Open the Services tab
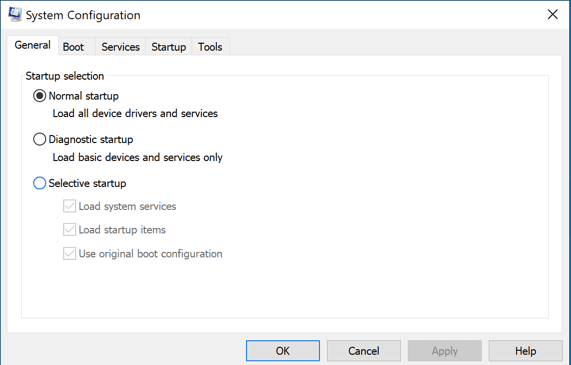 121,47
